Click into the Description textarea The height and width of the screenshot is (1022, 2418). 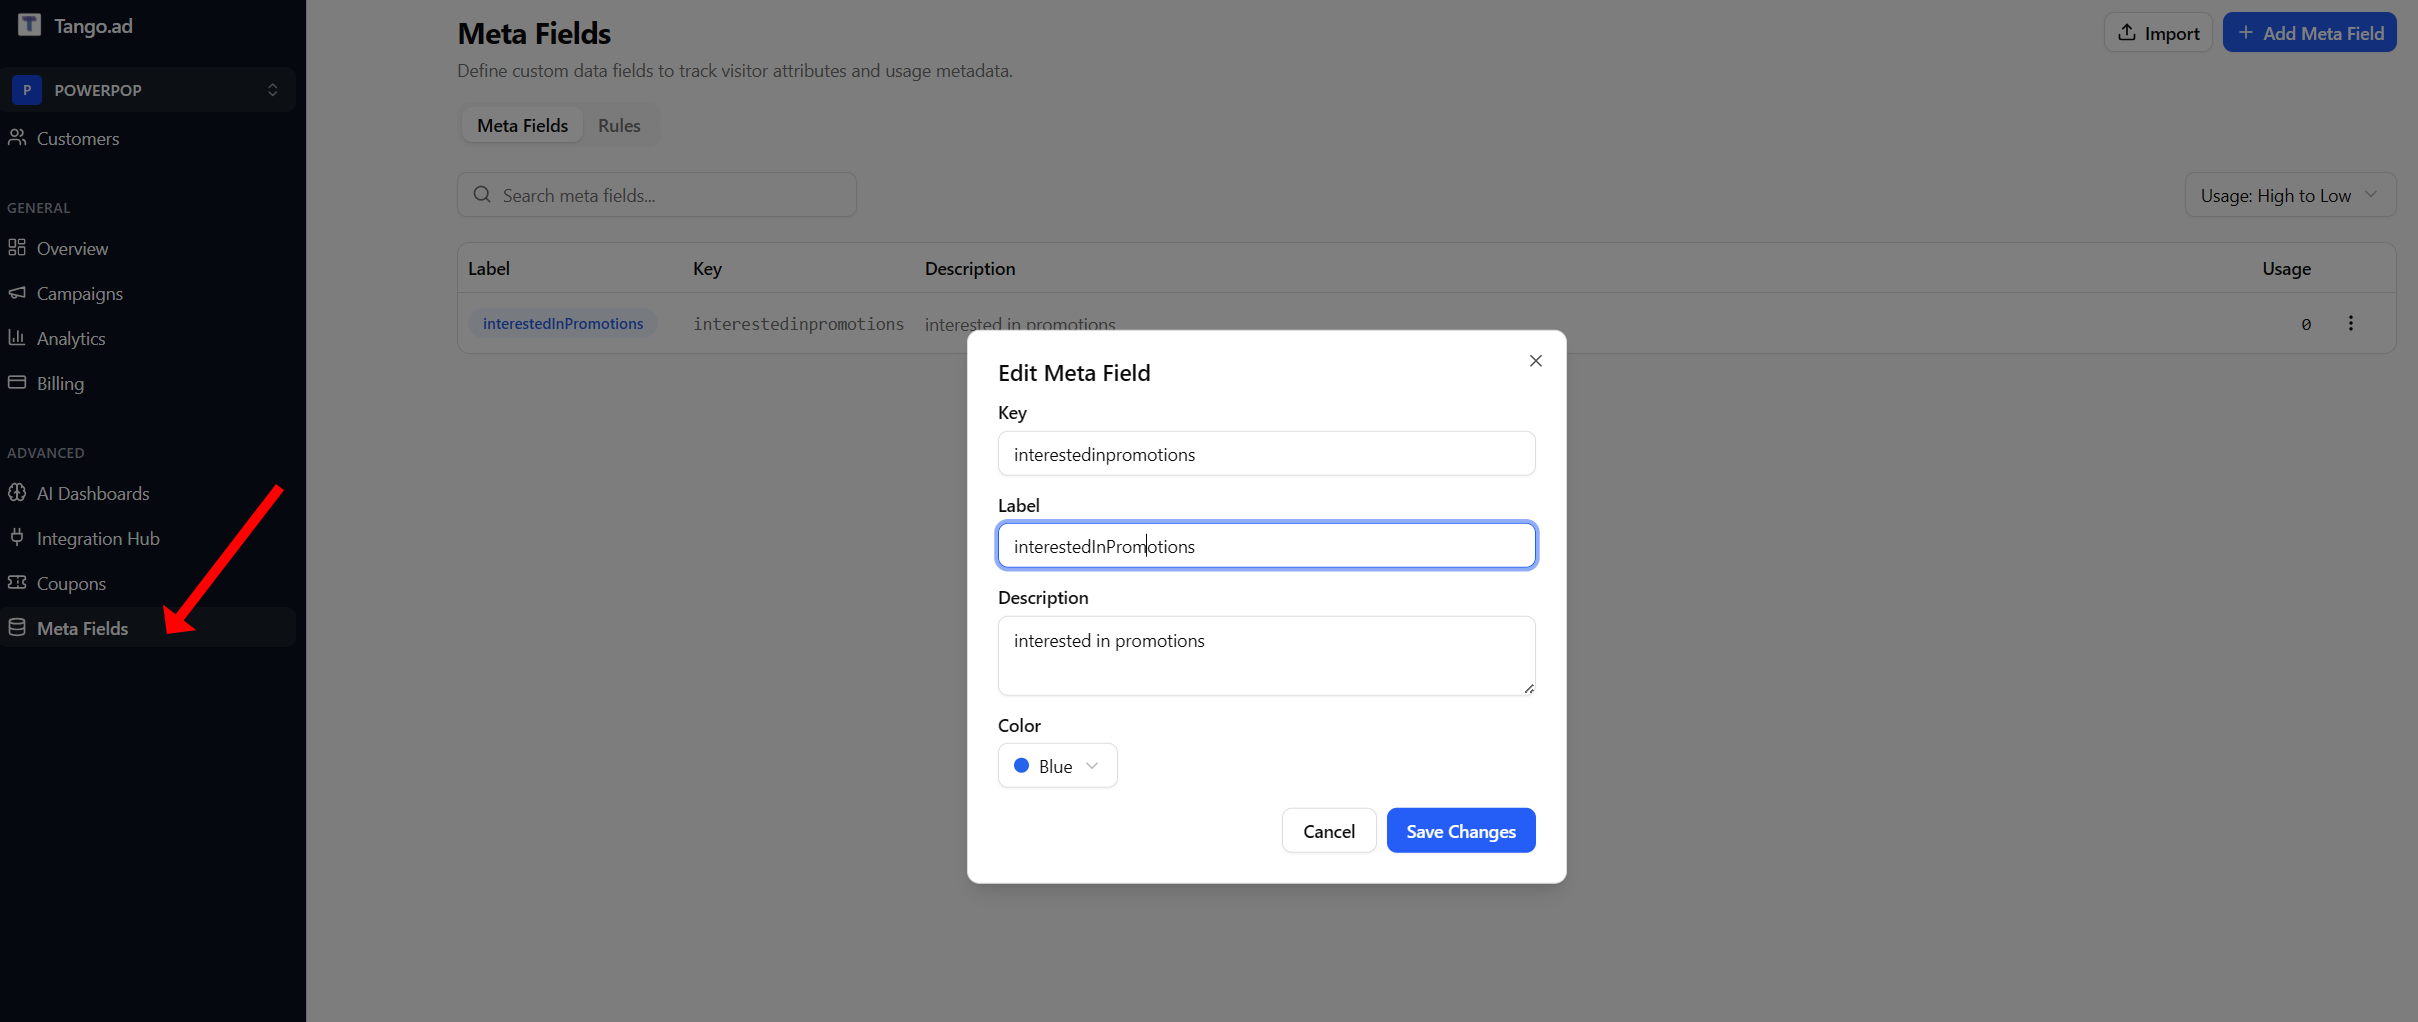point(1266,656)
